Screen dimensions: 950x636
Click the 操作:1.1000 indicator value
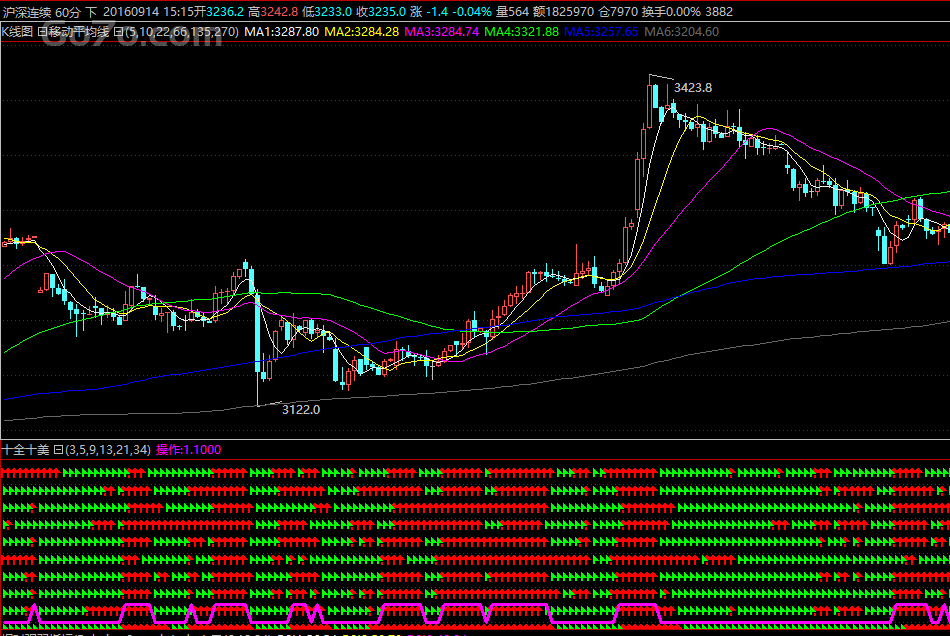click(189, 450)
